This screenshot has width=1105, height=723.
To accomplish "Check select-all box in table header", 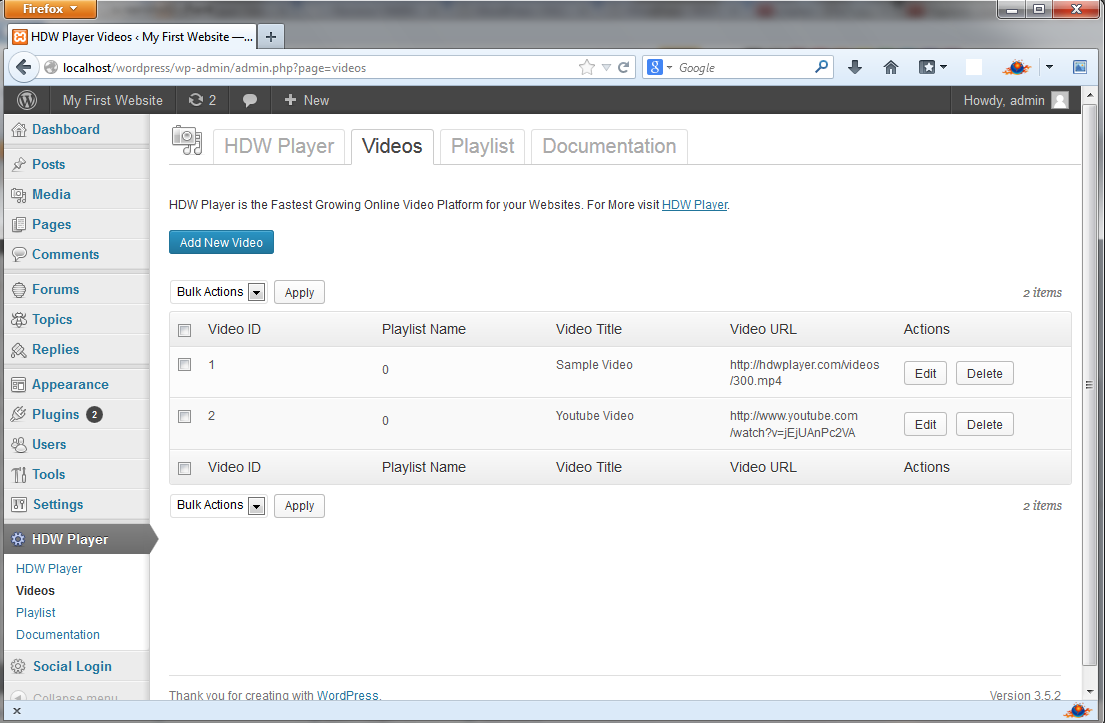I will [x=185, y=330].
